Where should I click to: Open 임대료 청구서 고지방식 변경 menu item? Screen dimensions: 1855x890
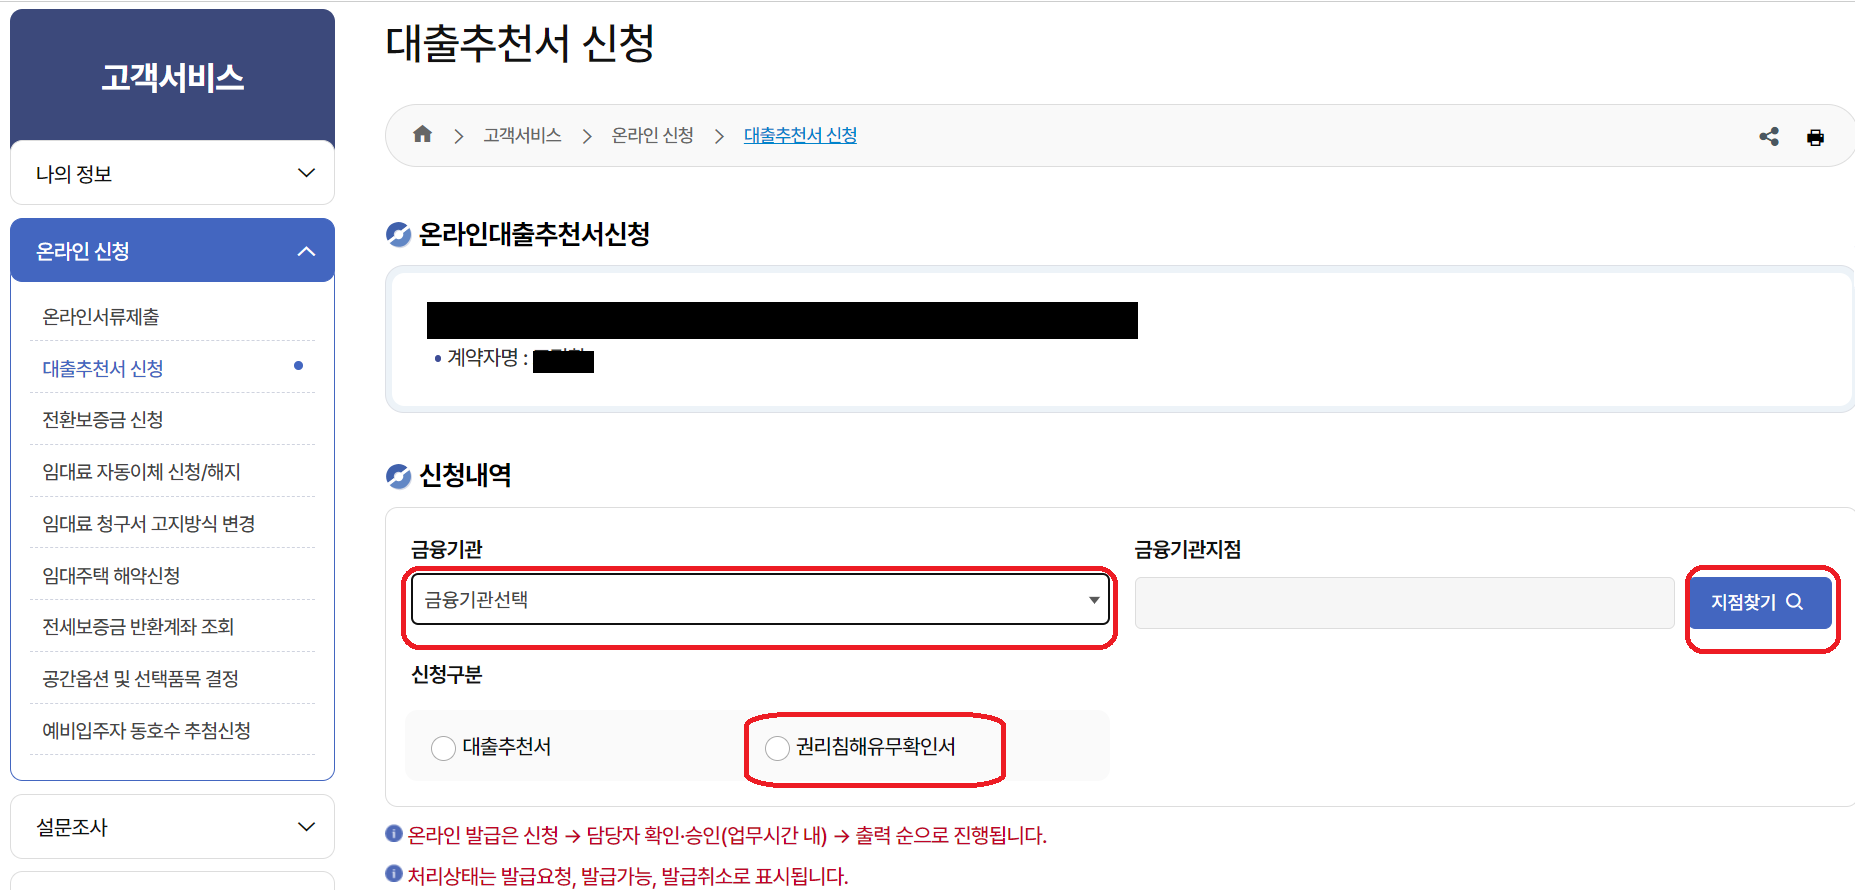point(148,524)
